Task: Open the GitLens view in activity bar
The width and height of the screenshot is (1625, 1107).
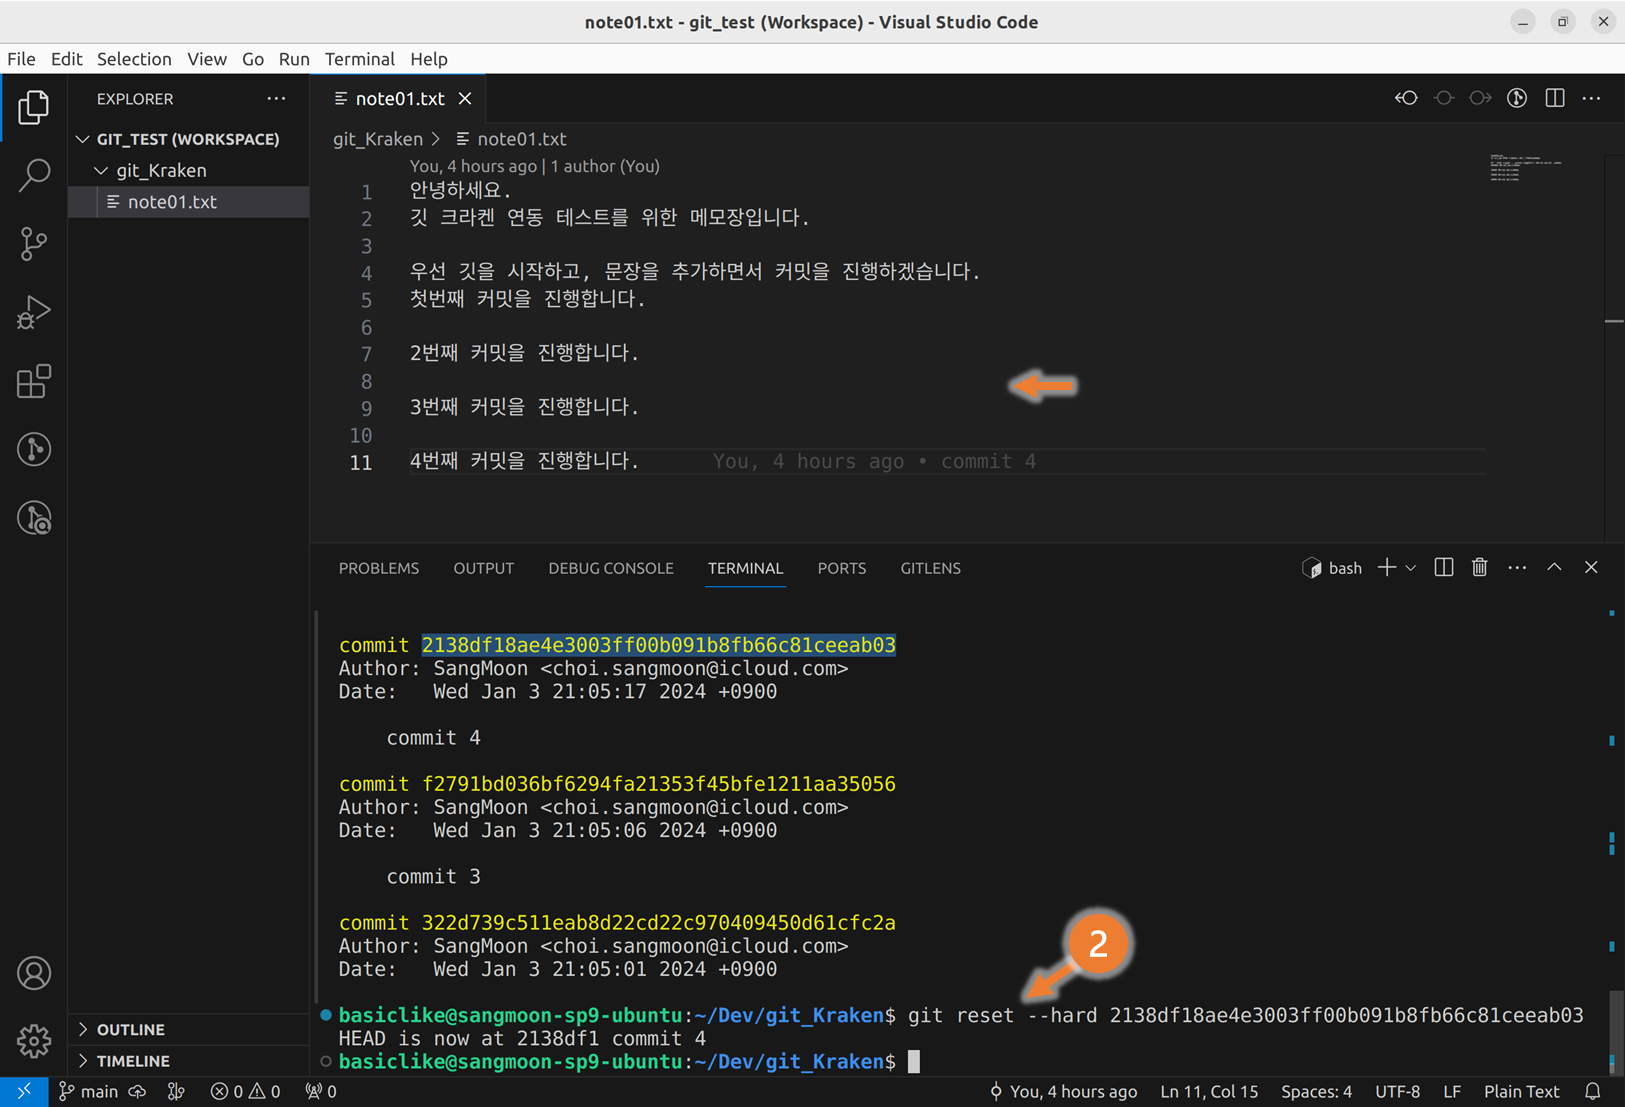Action: tap(34, 449)
